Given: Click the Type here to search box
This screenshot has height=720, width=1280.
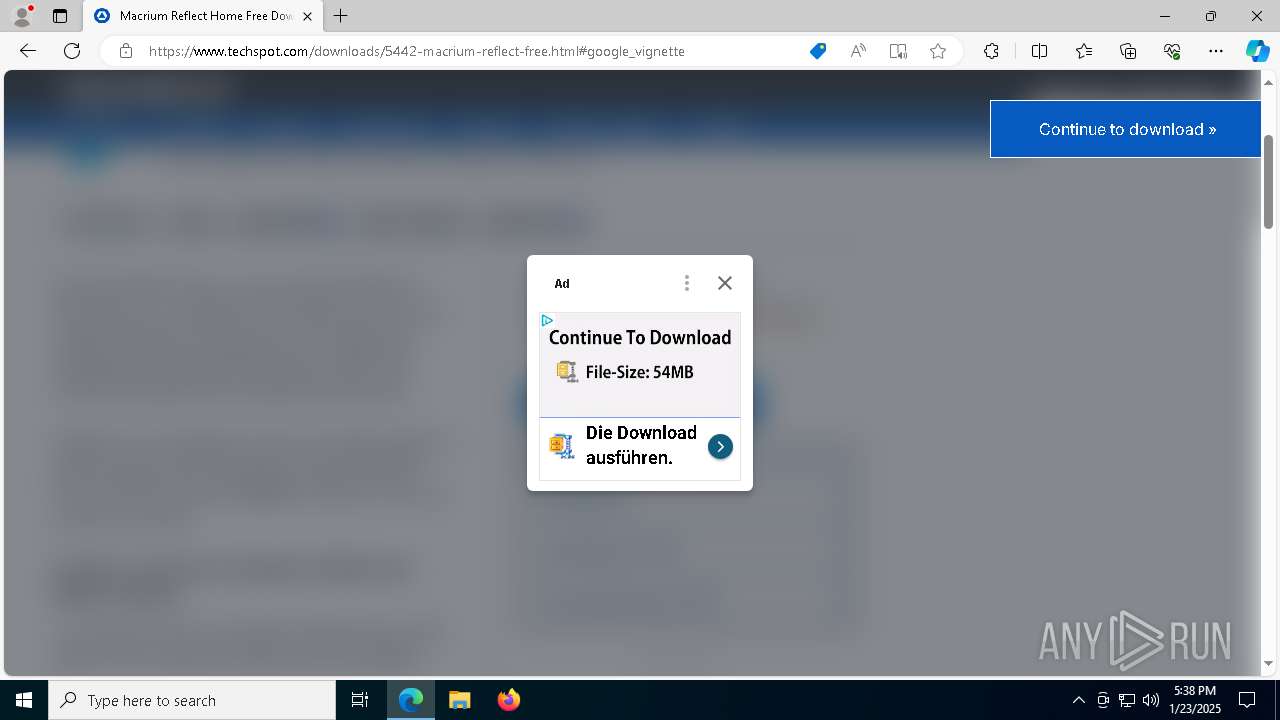Looking at the screenshot, I should tap(192, 700).
